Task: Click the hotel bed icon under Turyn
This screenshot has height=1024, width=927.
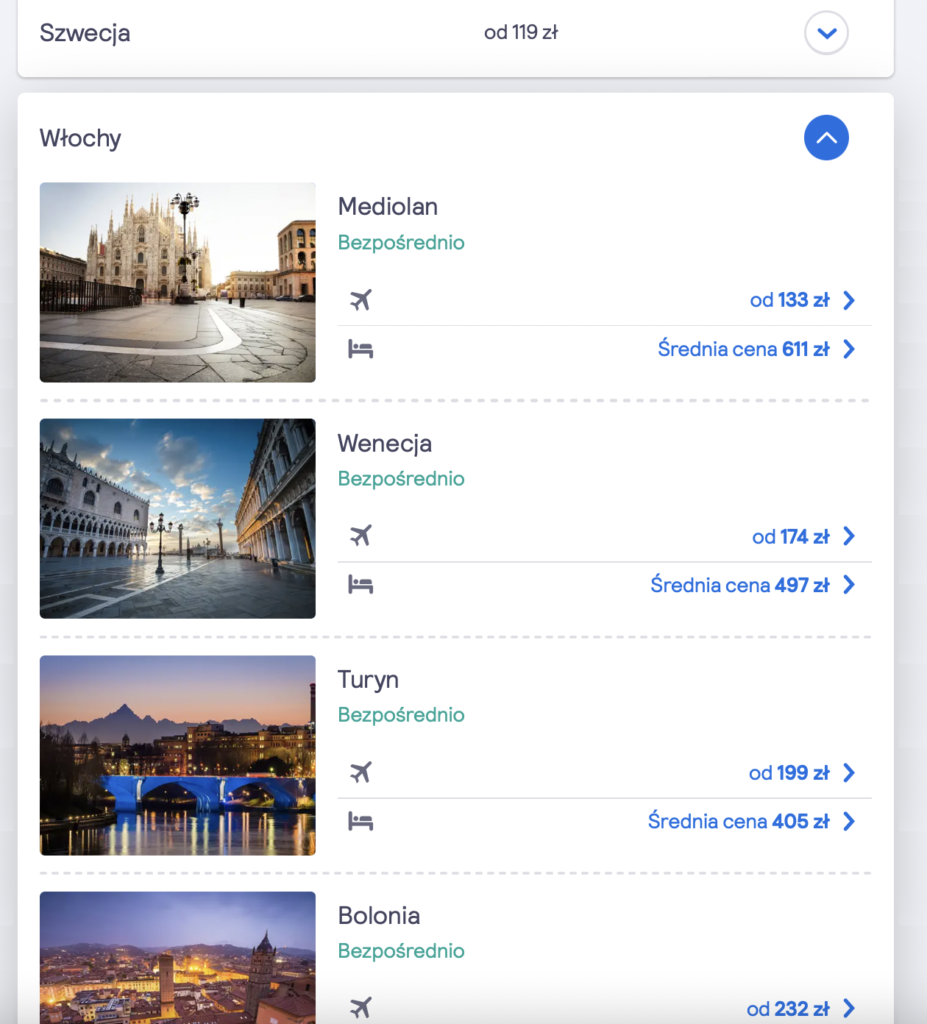Action: [x=361, y=821]
